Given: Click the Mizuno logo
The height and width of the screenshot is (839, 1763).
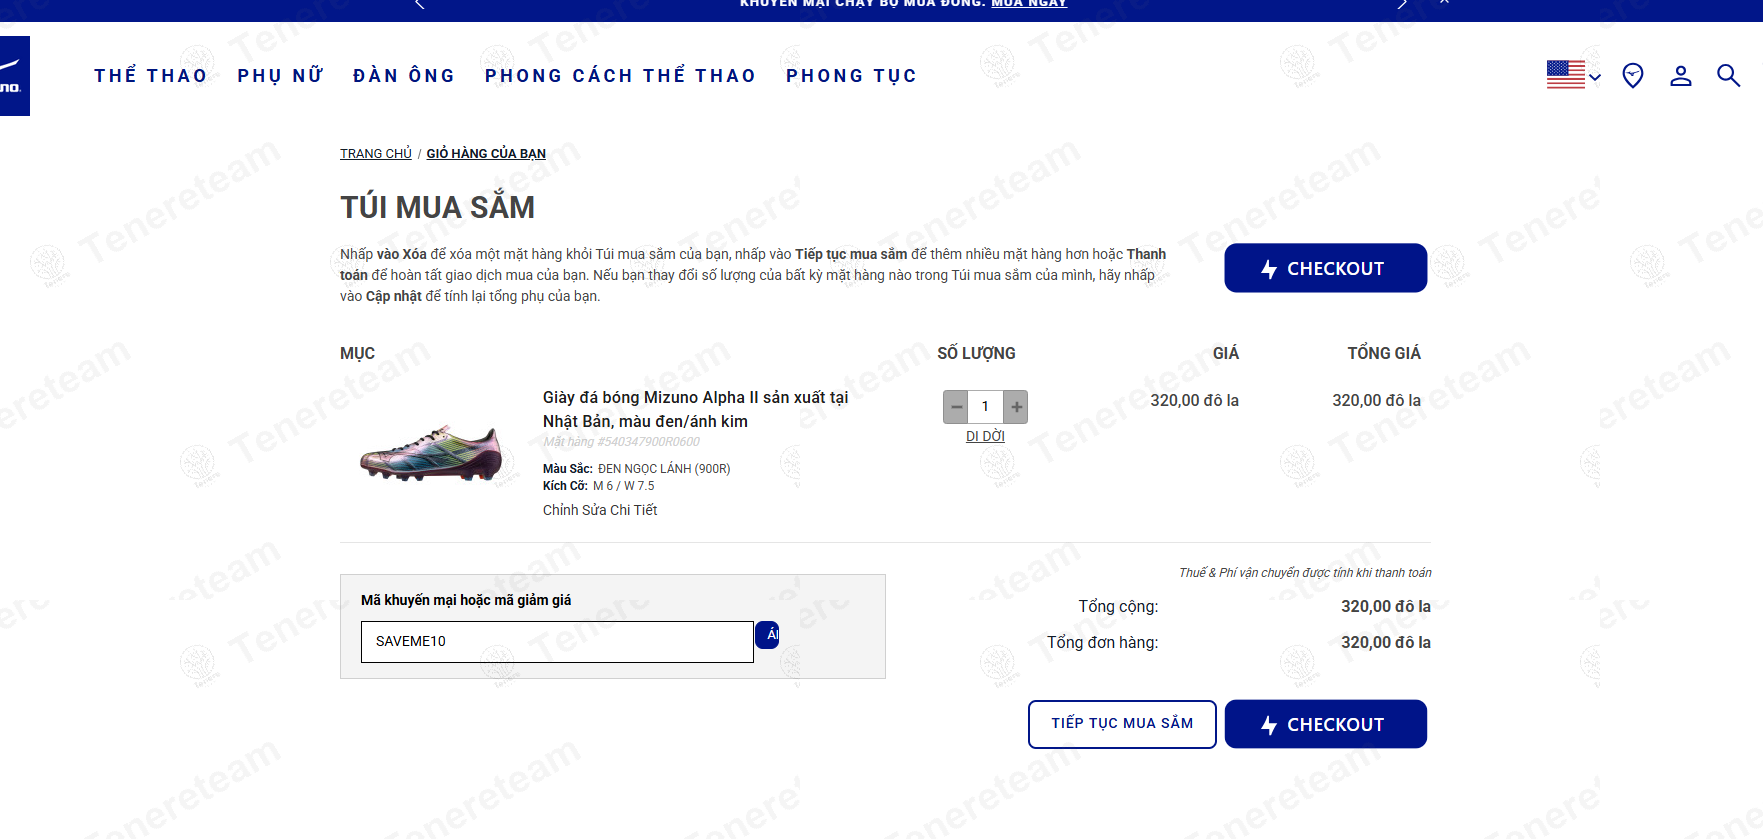Looking at the screenshot, I should [x=14, y=76].
